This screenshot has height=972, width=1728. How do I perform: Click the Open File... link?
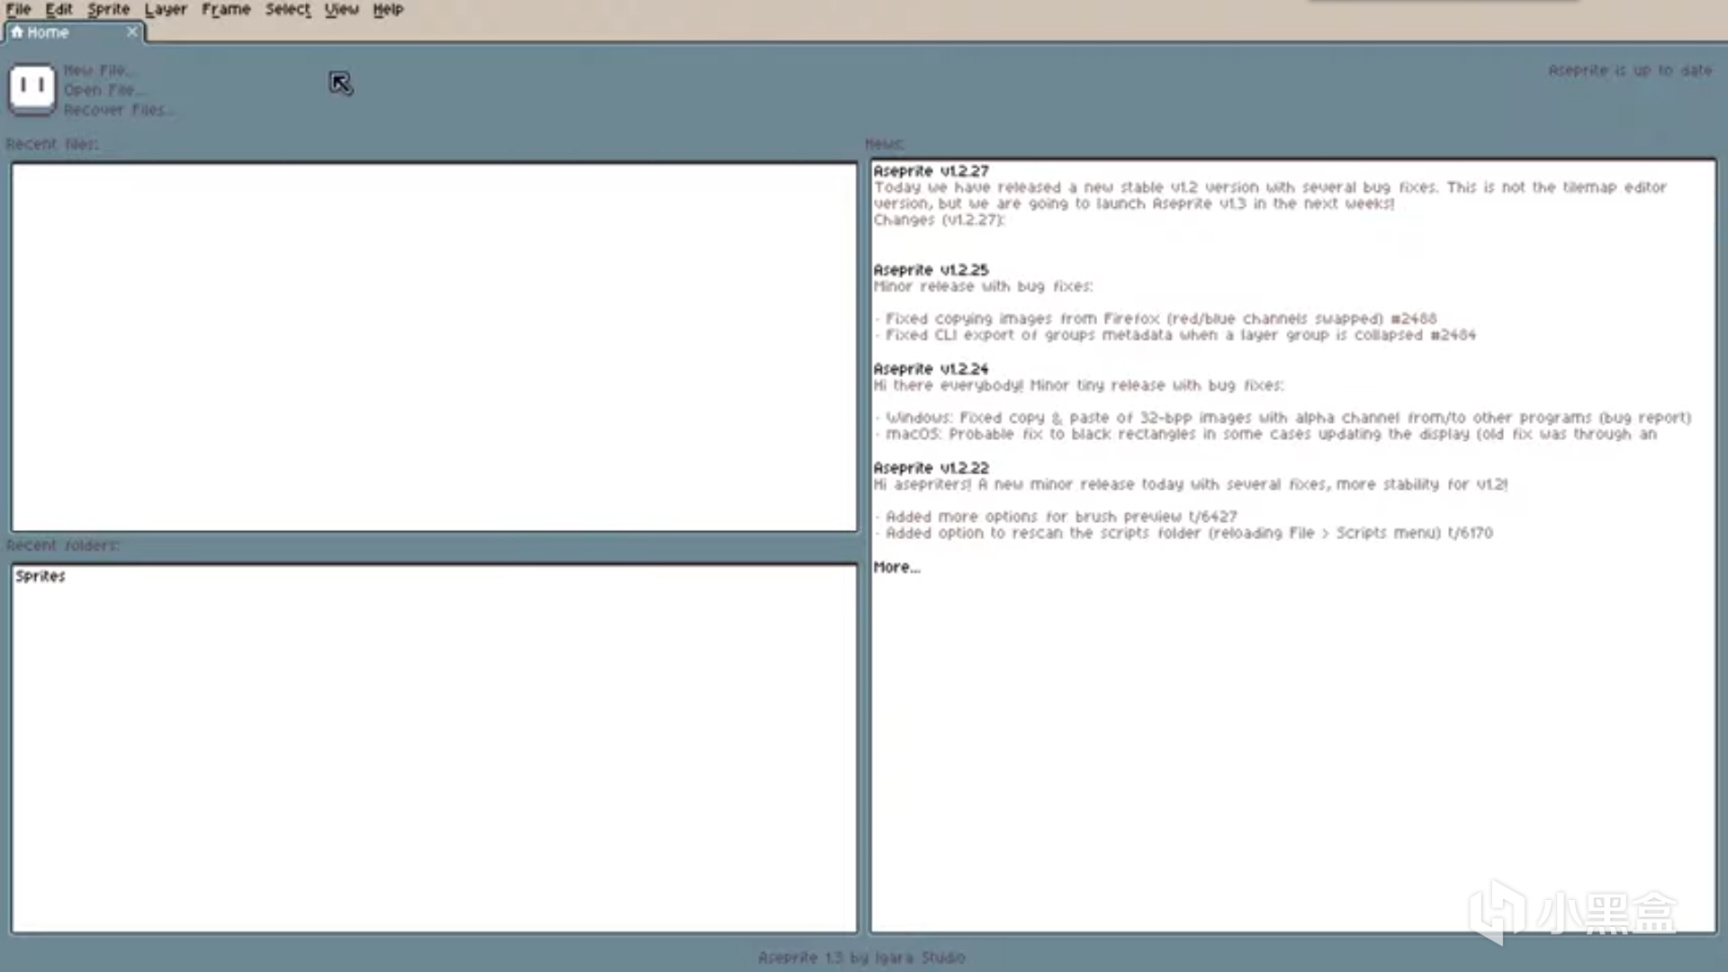[x=104, y=90]
